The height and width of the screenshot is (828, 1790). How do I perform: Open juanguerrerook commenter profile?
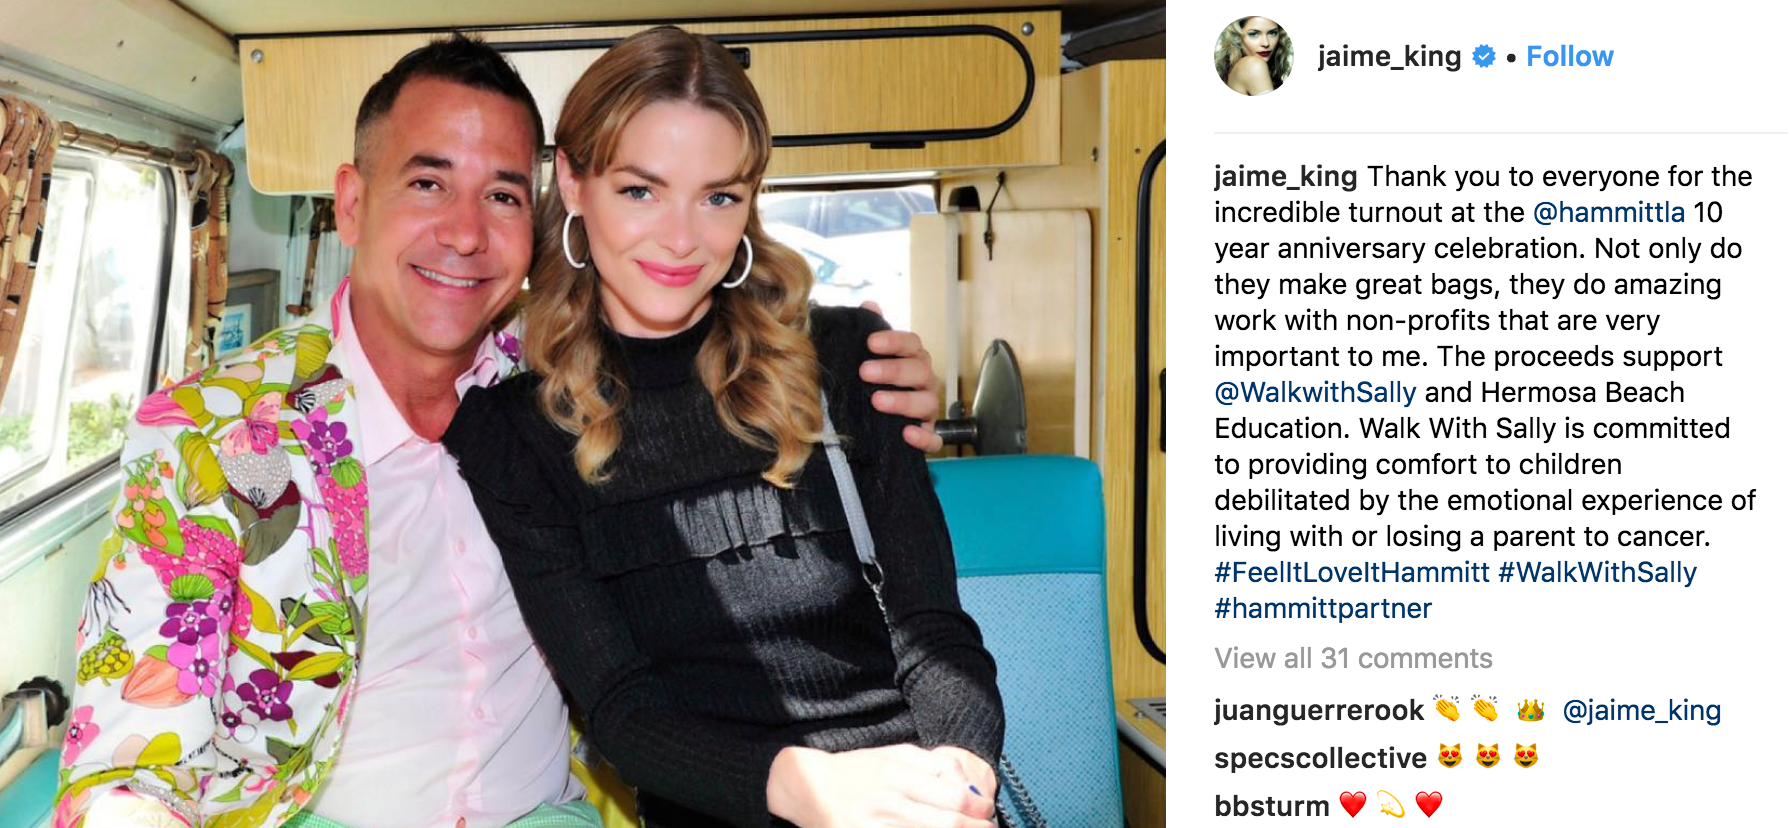1318,710
